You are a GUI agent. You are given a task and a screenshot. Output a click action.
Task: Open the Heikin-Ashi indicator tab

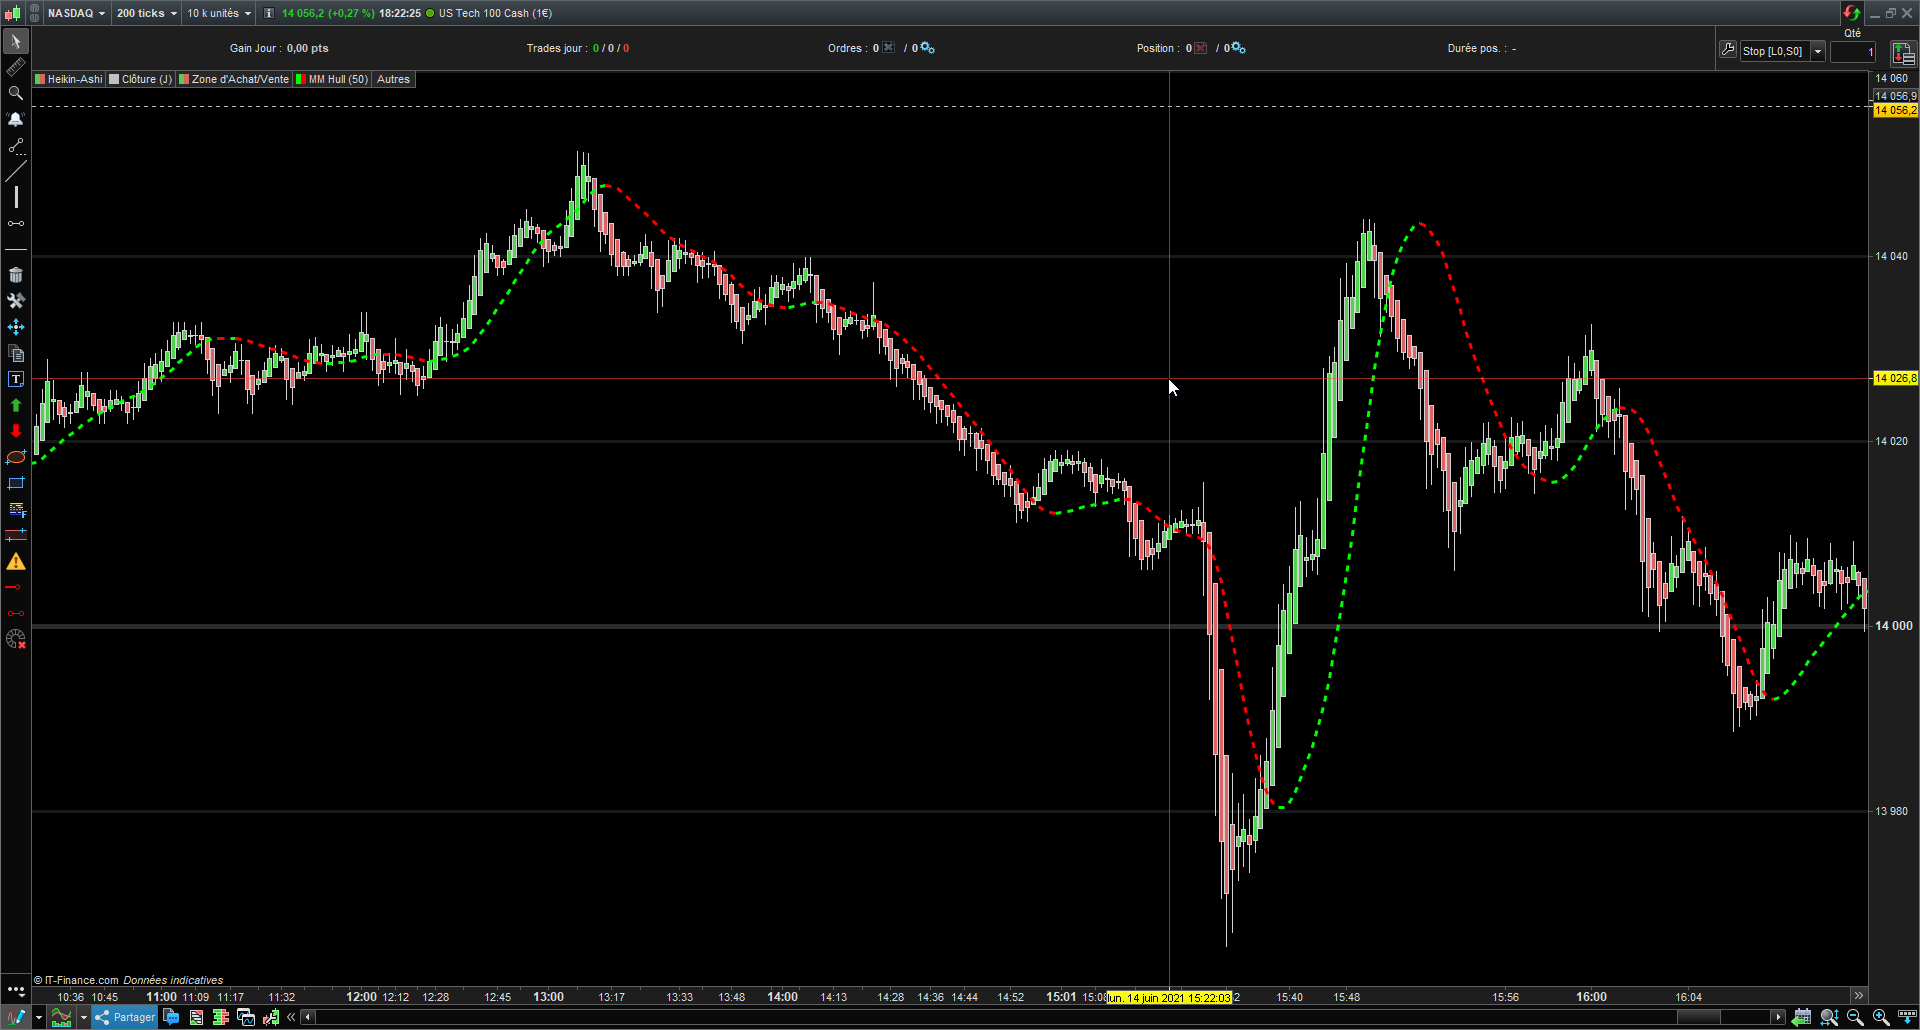coord(68,79)
